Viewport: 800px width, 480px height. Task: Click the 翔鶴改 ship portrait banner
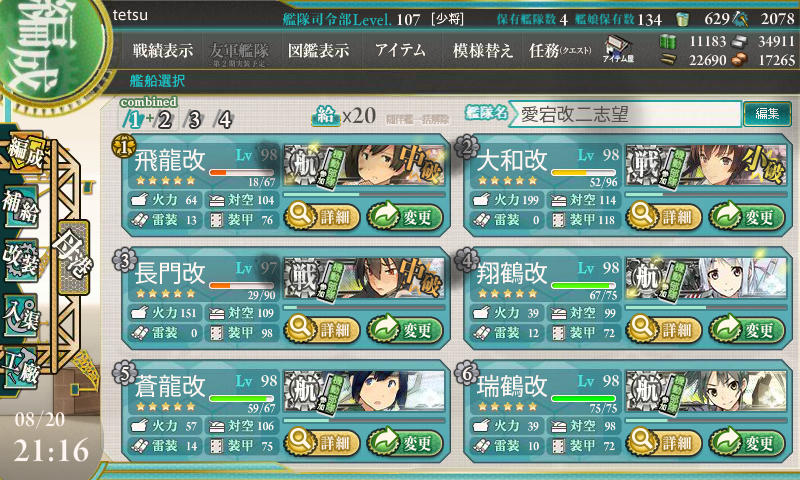point(706,279)
